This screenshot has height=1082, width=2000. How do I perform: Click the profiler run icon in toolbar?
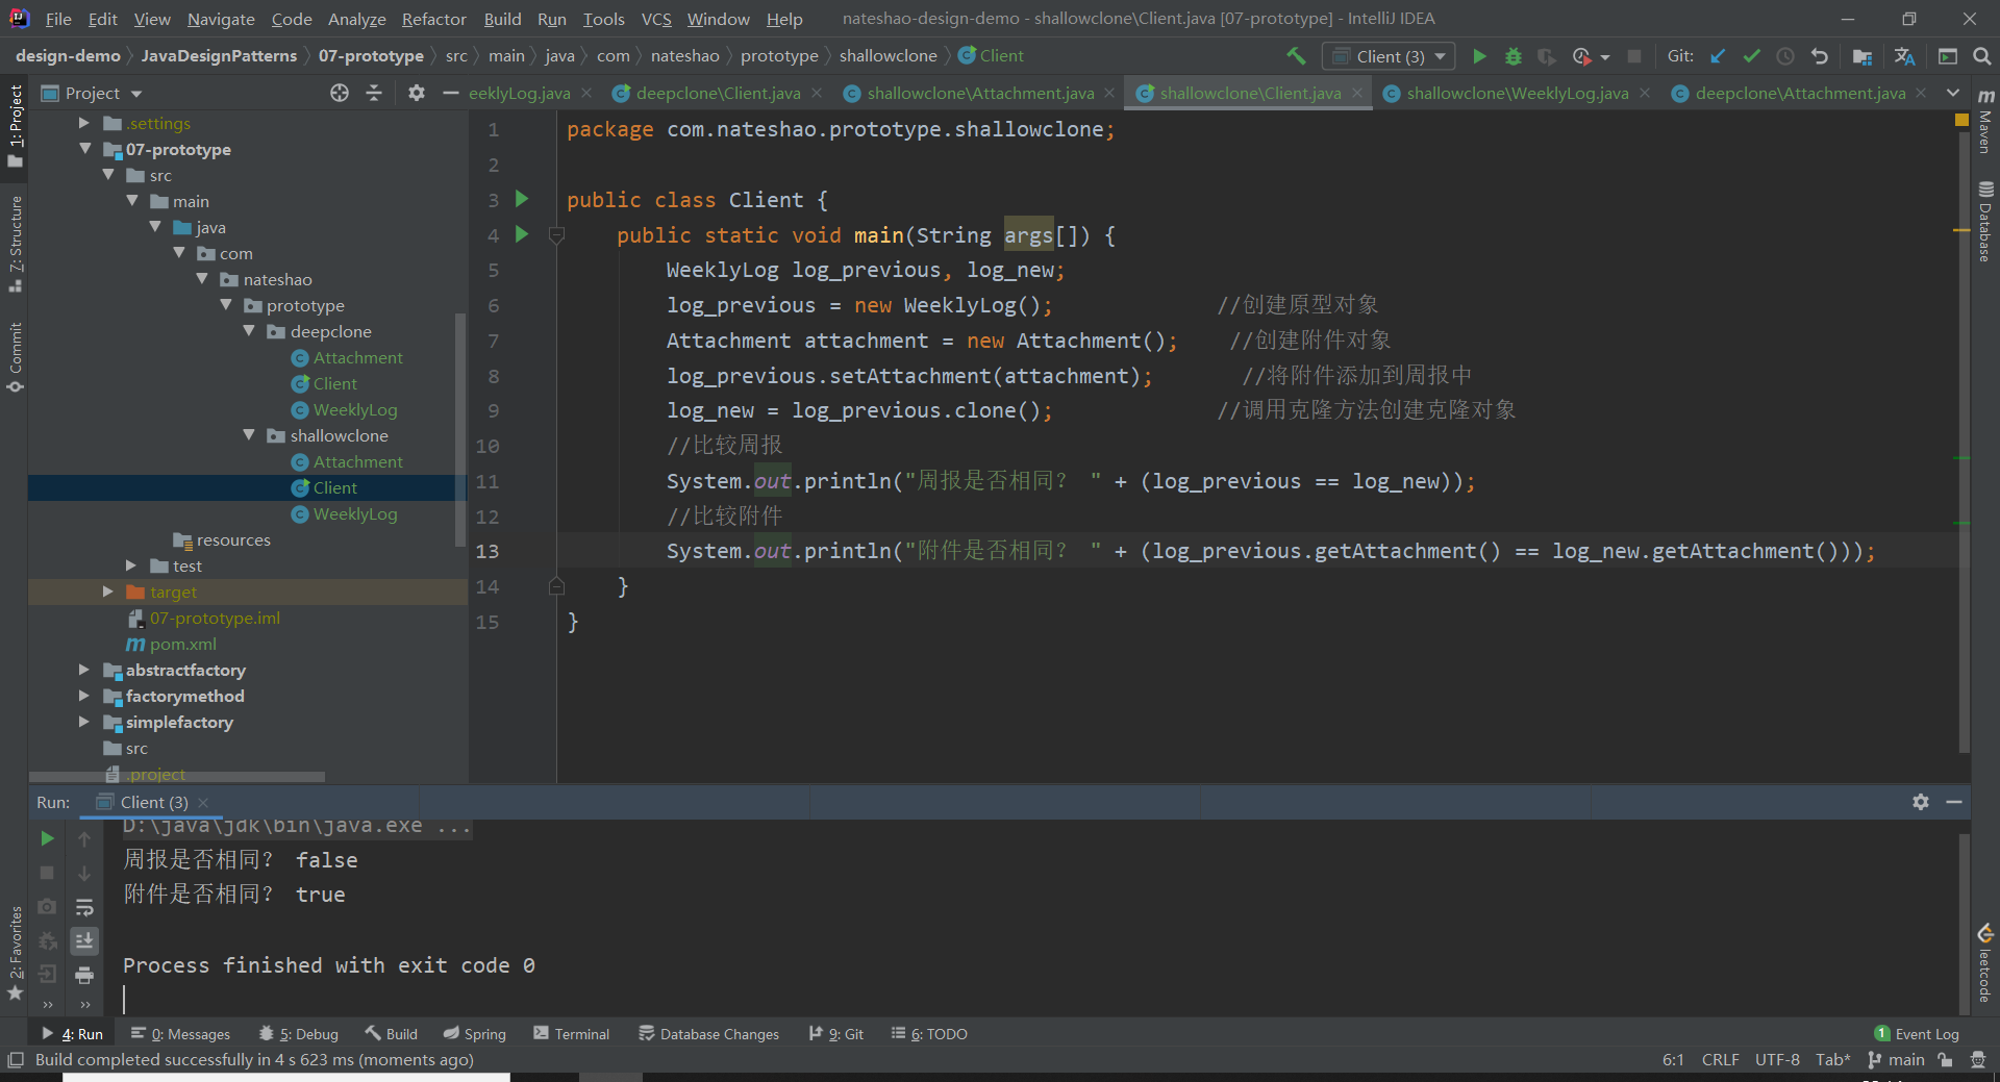(x=1582, y=56)
